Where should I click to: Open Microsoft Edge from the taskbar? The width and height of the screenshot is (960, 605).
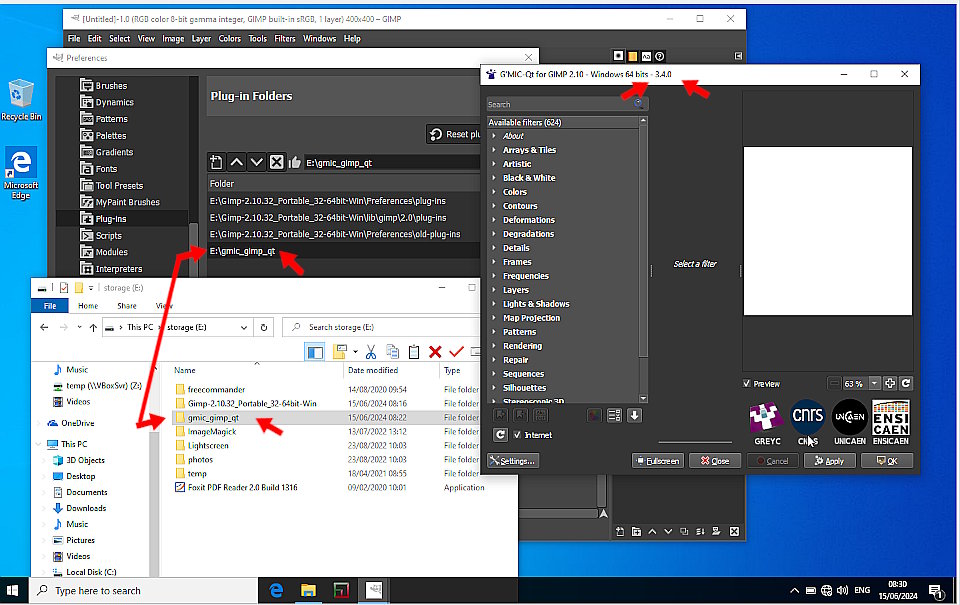coord(276,590)
